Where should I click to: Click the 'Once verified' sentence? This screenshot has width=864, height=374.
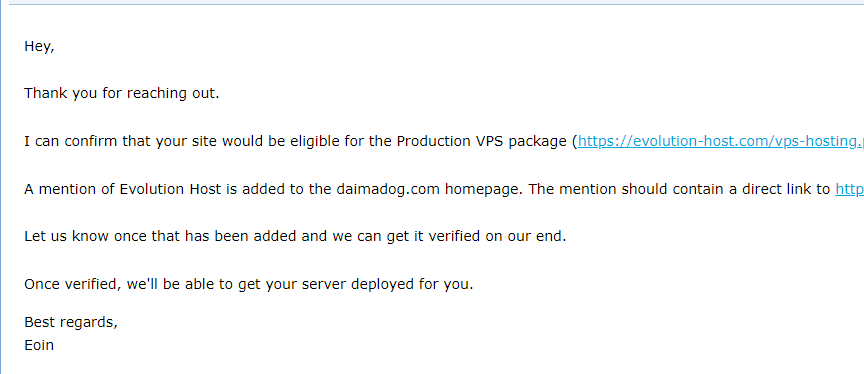[x=249, y=285]
